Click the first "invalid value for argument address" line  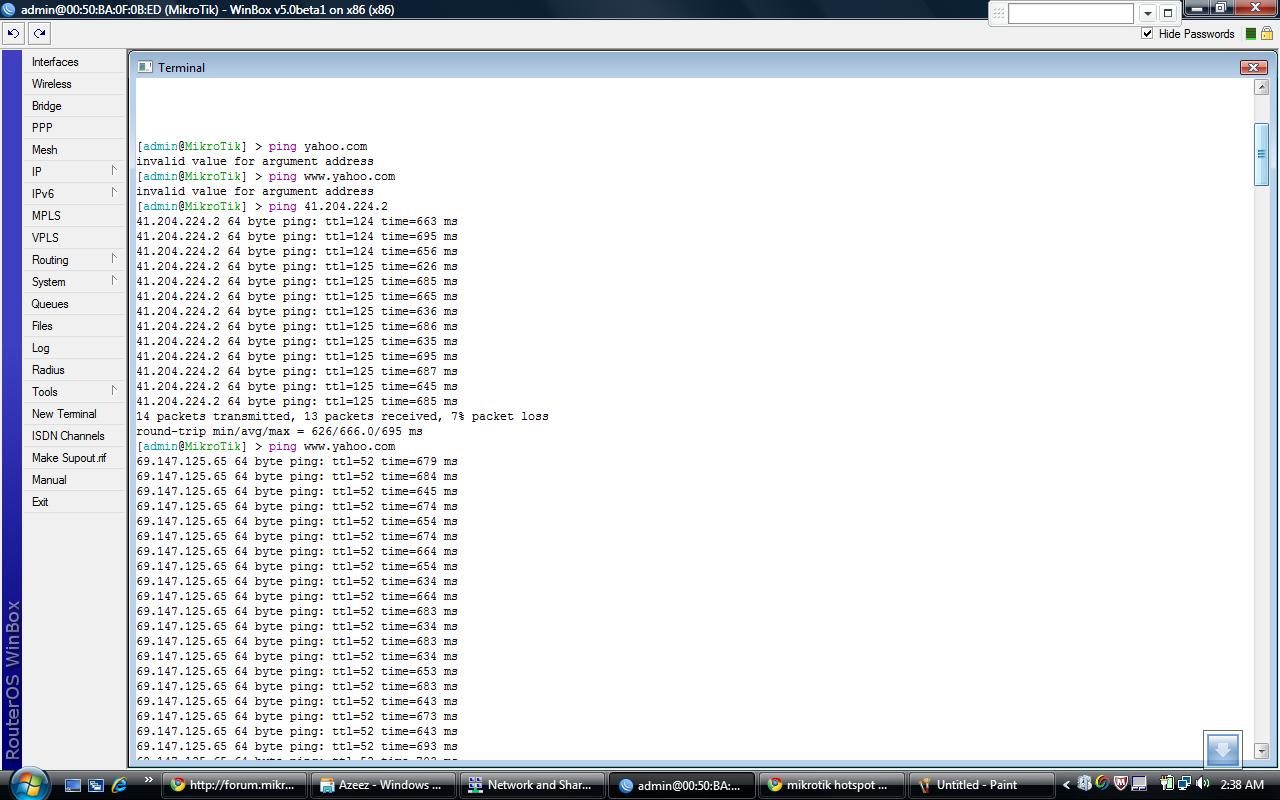click(x=255, y=161)
